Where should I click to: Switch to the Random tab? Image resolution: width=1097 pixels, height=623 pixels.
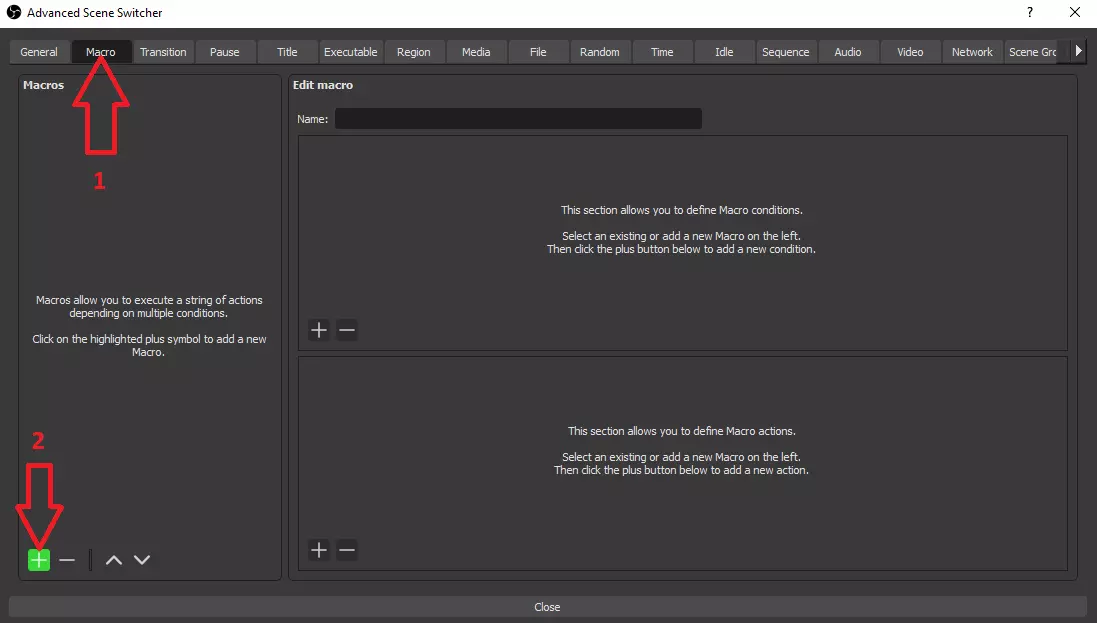pos(600,52)
